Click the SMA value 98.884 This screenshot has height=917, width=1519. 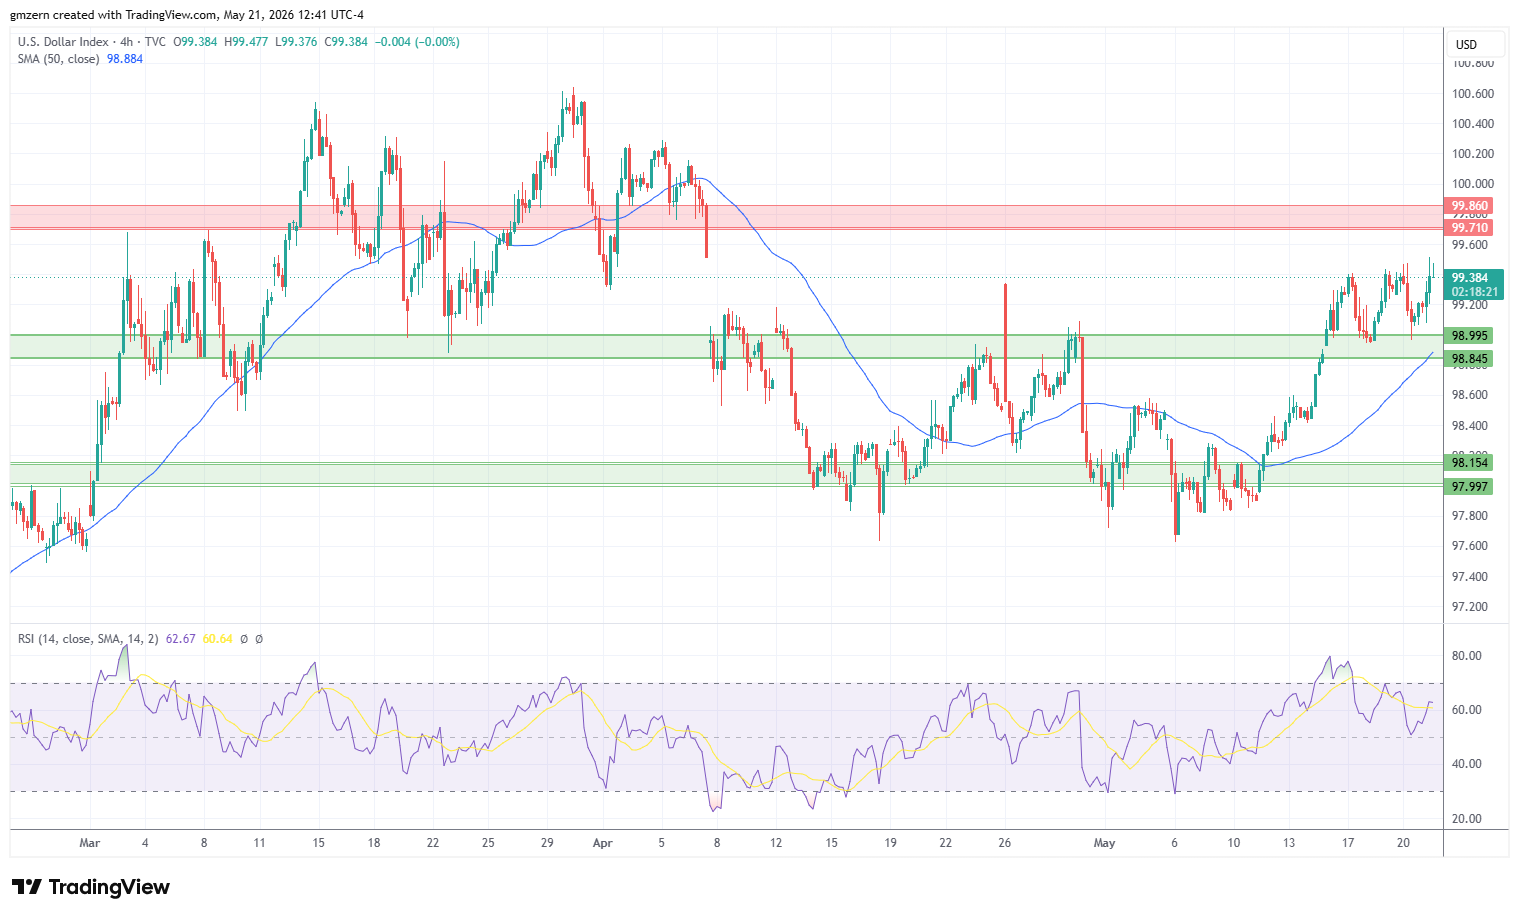(125, 59)
